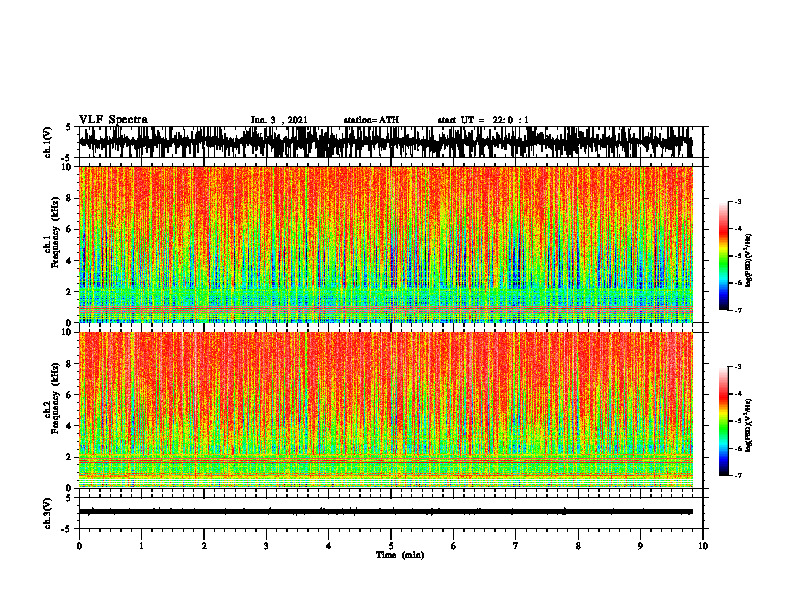
Task: Click time axis tick label 7
Action: click(x=516, y=546)
